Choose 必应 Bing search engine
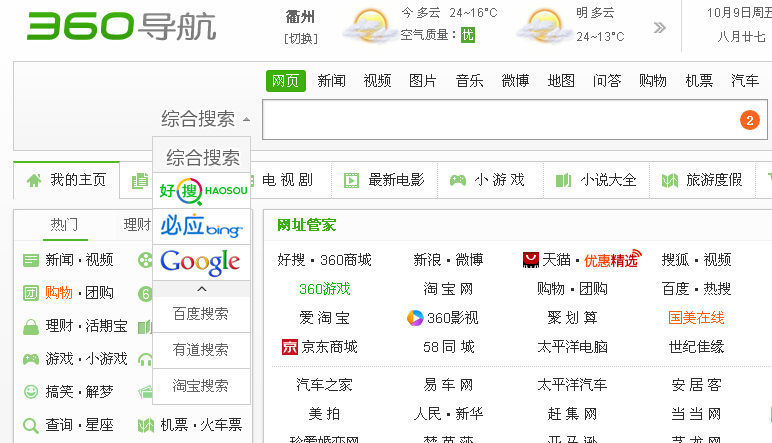This screenshot has height=443, width=772. click(x=201, y=226)
